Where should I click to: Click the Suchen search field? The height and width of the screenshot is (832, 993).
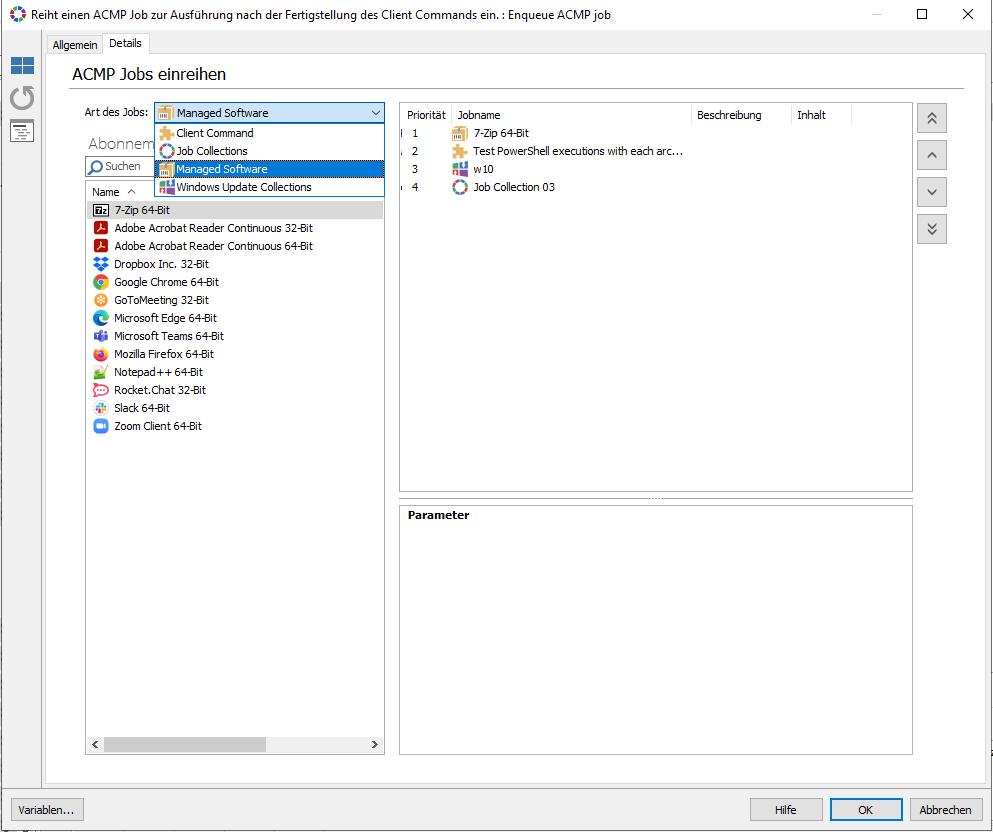coord(120,167)
